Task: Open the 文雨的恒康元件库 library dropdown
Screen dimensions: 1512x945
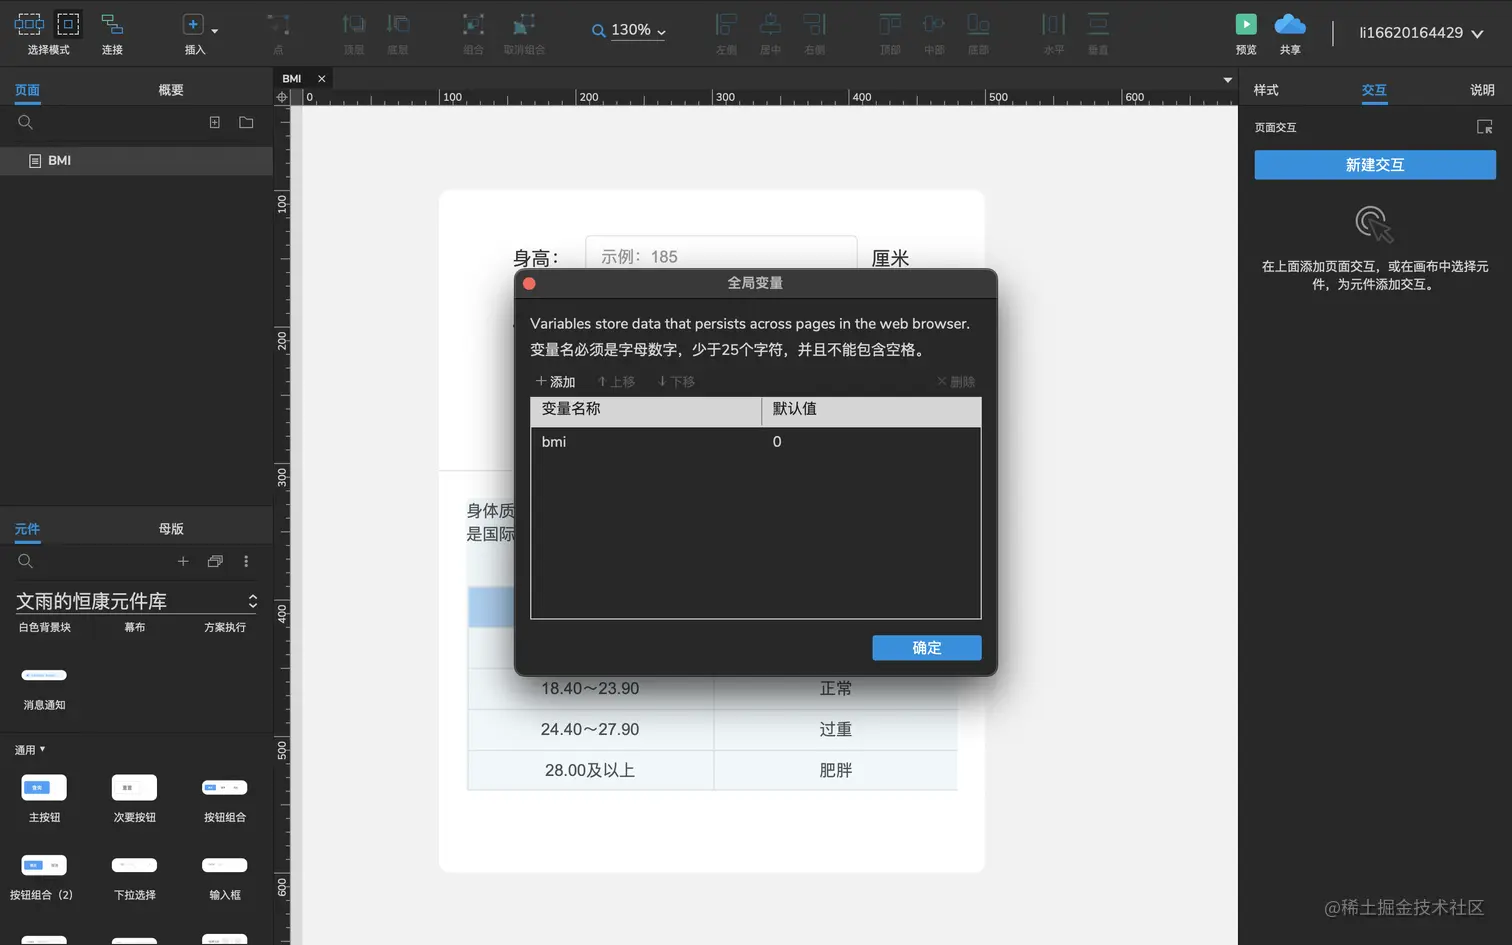Action: (x=136, y=601)
